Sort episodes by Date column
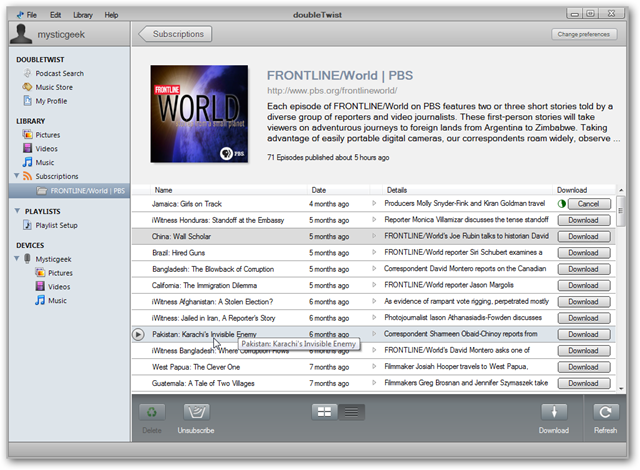 click(339, 190)
